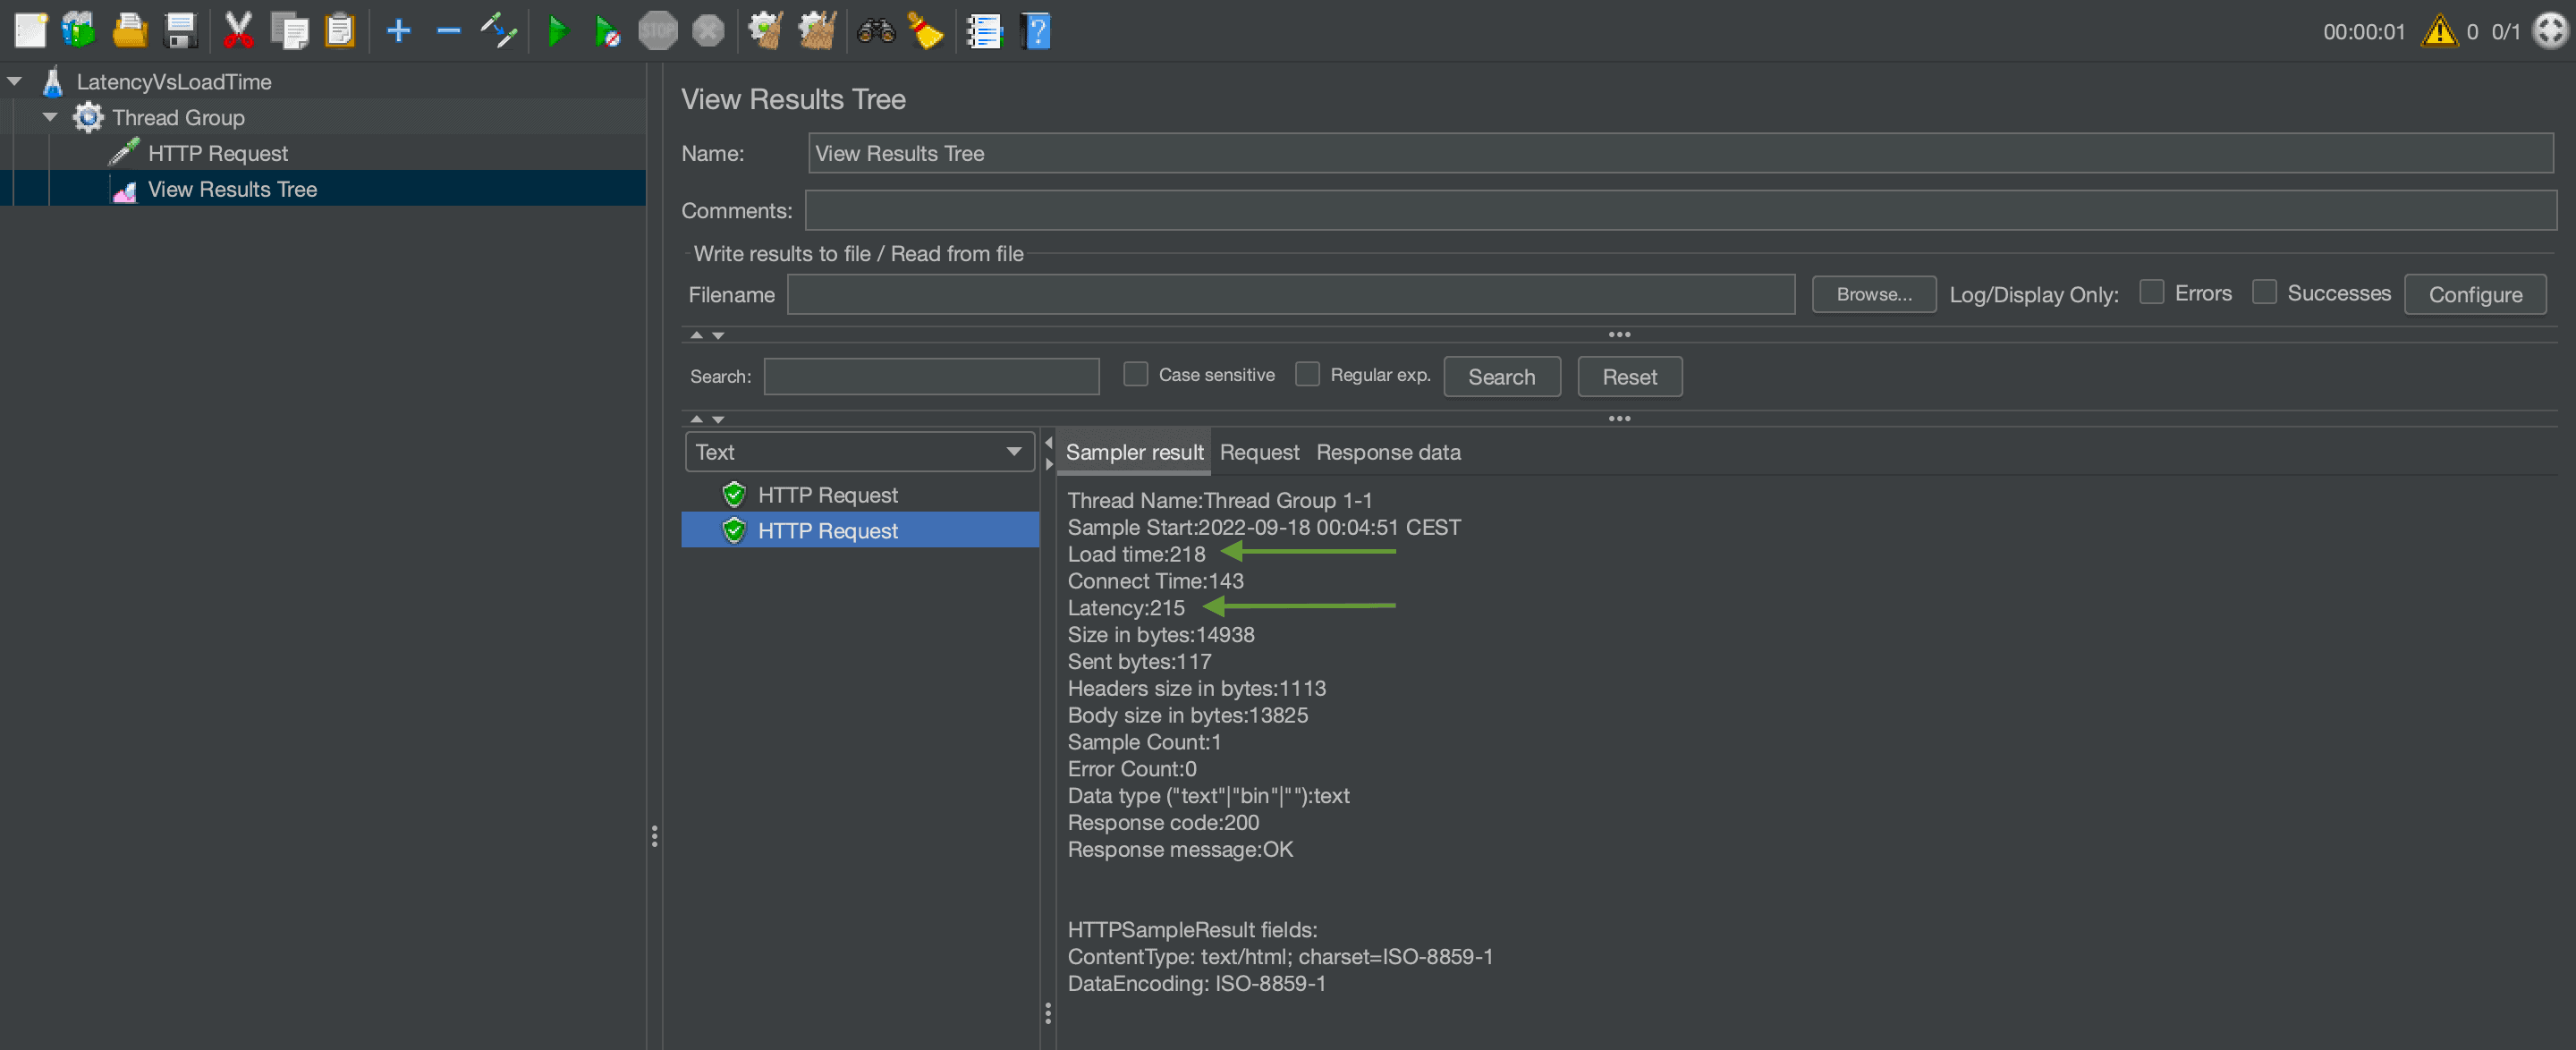The height and width of the screenshot is (1050, 2576).
Task: Click the scissors Cut icon
Action: coord(237,31)
